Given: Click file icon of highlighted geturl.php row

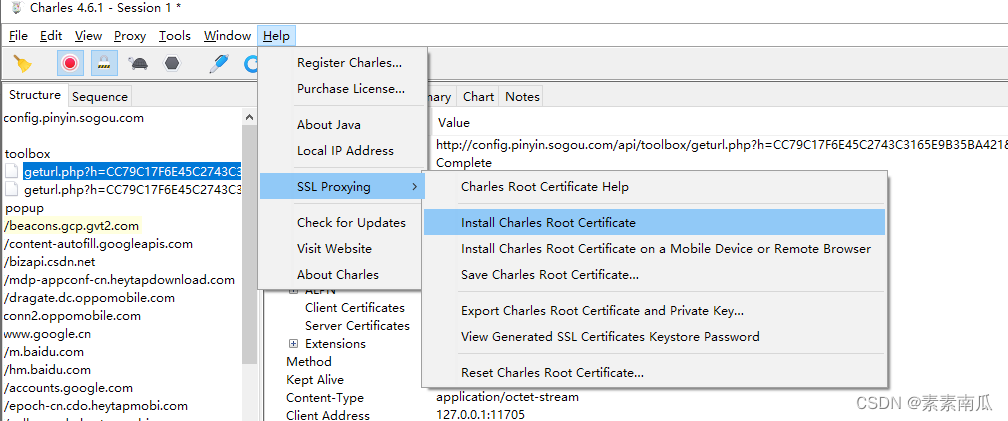Looking at the screenshot, I should 12,172.
